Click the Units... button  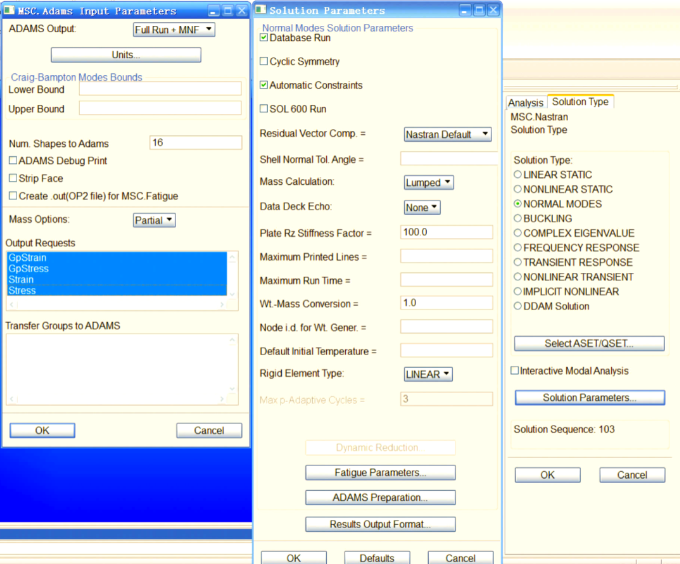(x=126, y=55)
